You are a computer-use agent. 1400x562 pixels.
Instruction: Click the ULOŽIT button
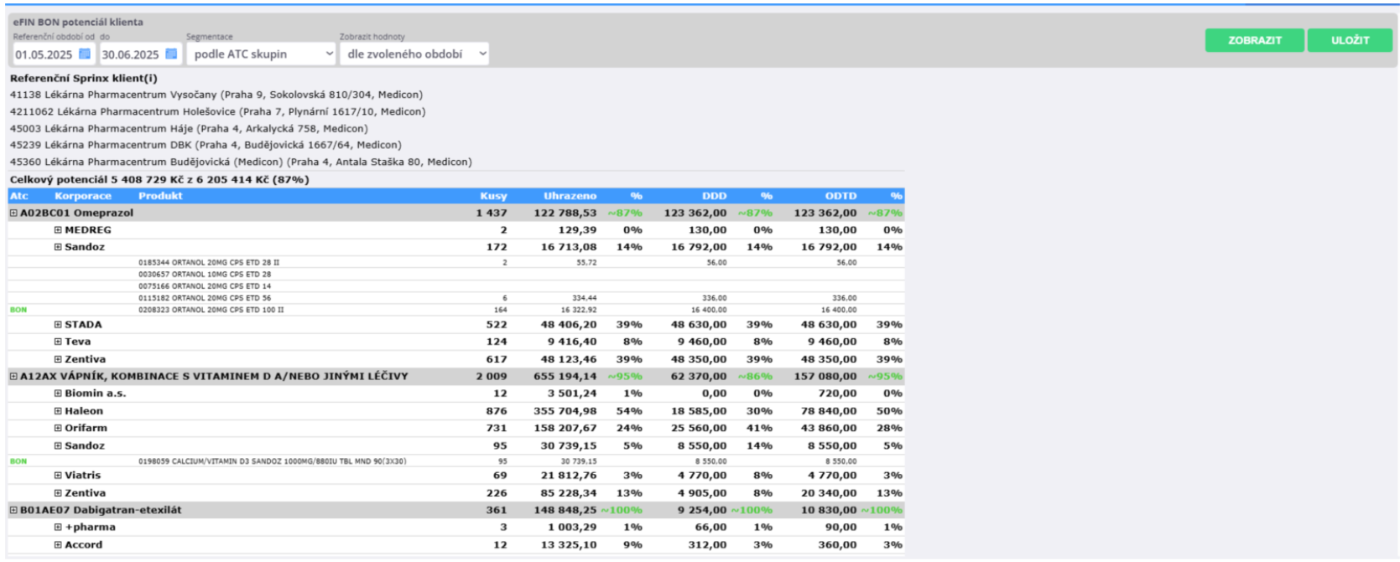[x=1348, y=40]
